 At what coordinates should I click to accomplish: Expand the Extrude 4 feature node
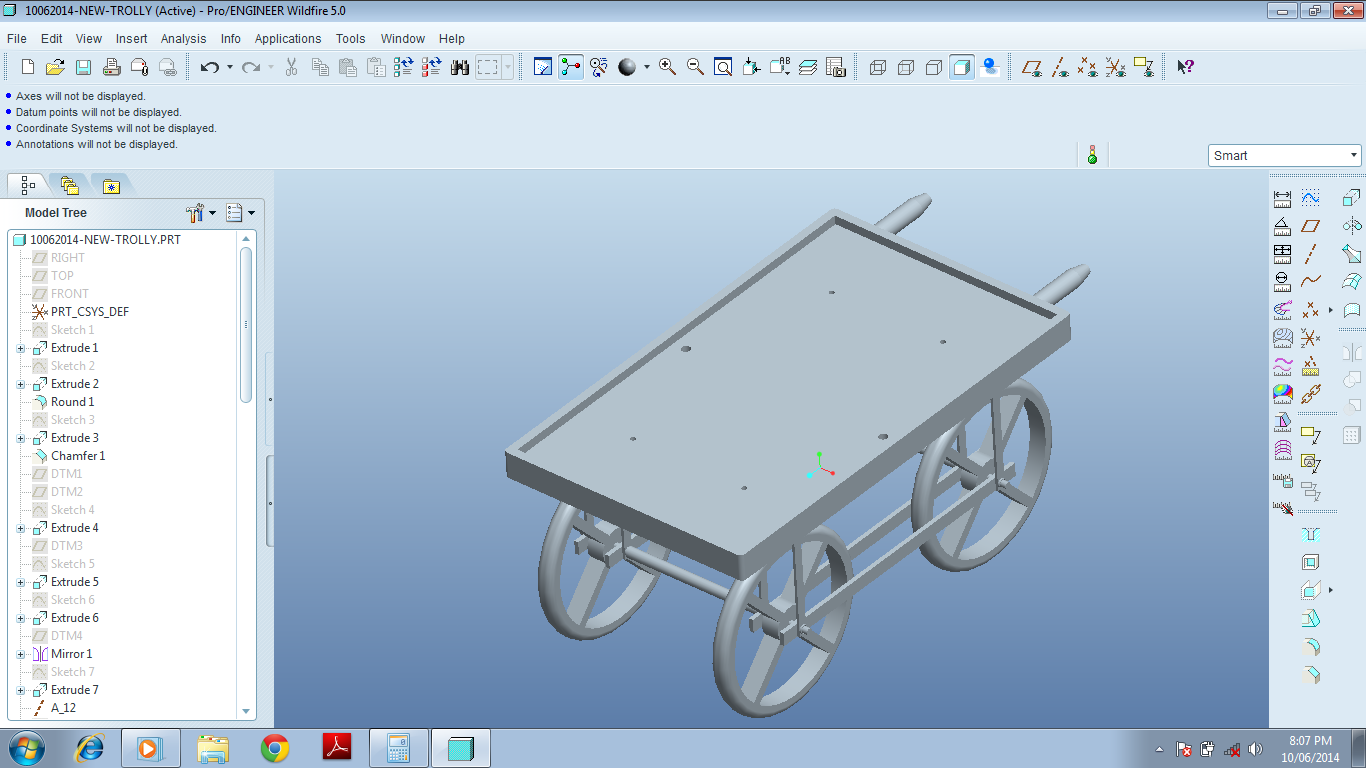click(x=21, y=528)
